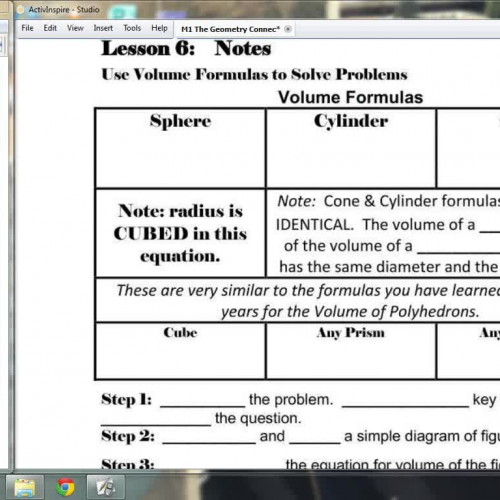Click the ActivInspire app icon in title bar

click(20, 10)
